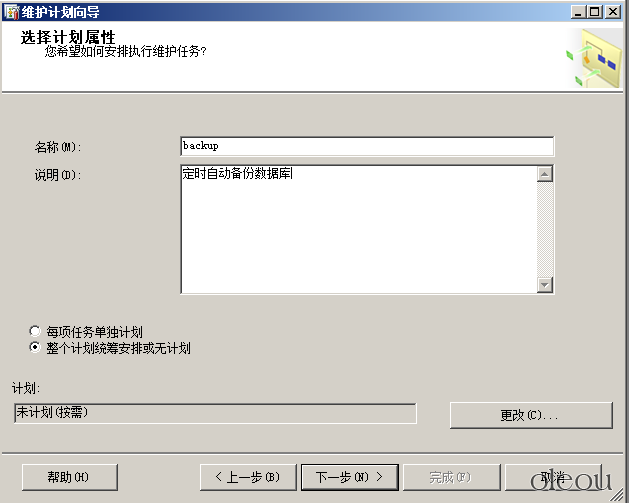Minimize the 维护计划向导 window

578,12
